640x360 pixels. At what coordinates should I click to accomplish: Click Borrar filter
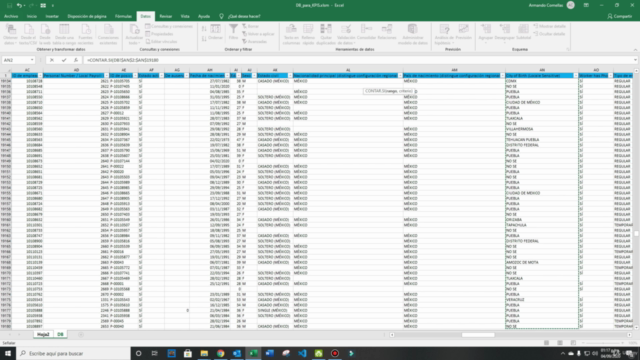click(251, 26)
